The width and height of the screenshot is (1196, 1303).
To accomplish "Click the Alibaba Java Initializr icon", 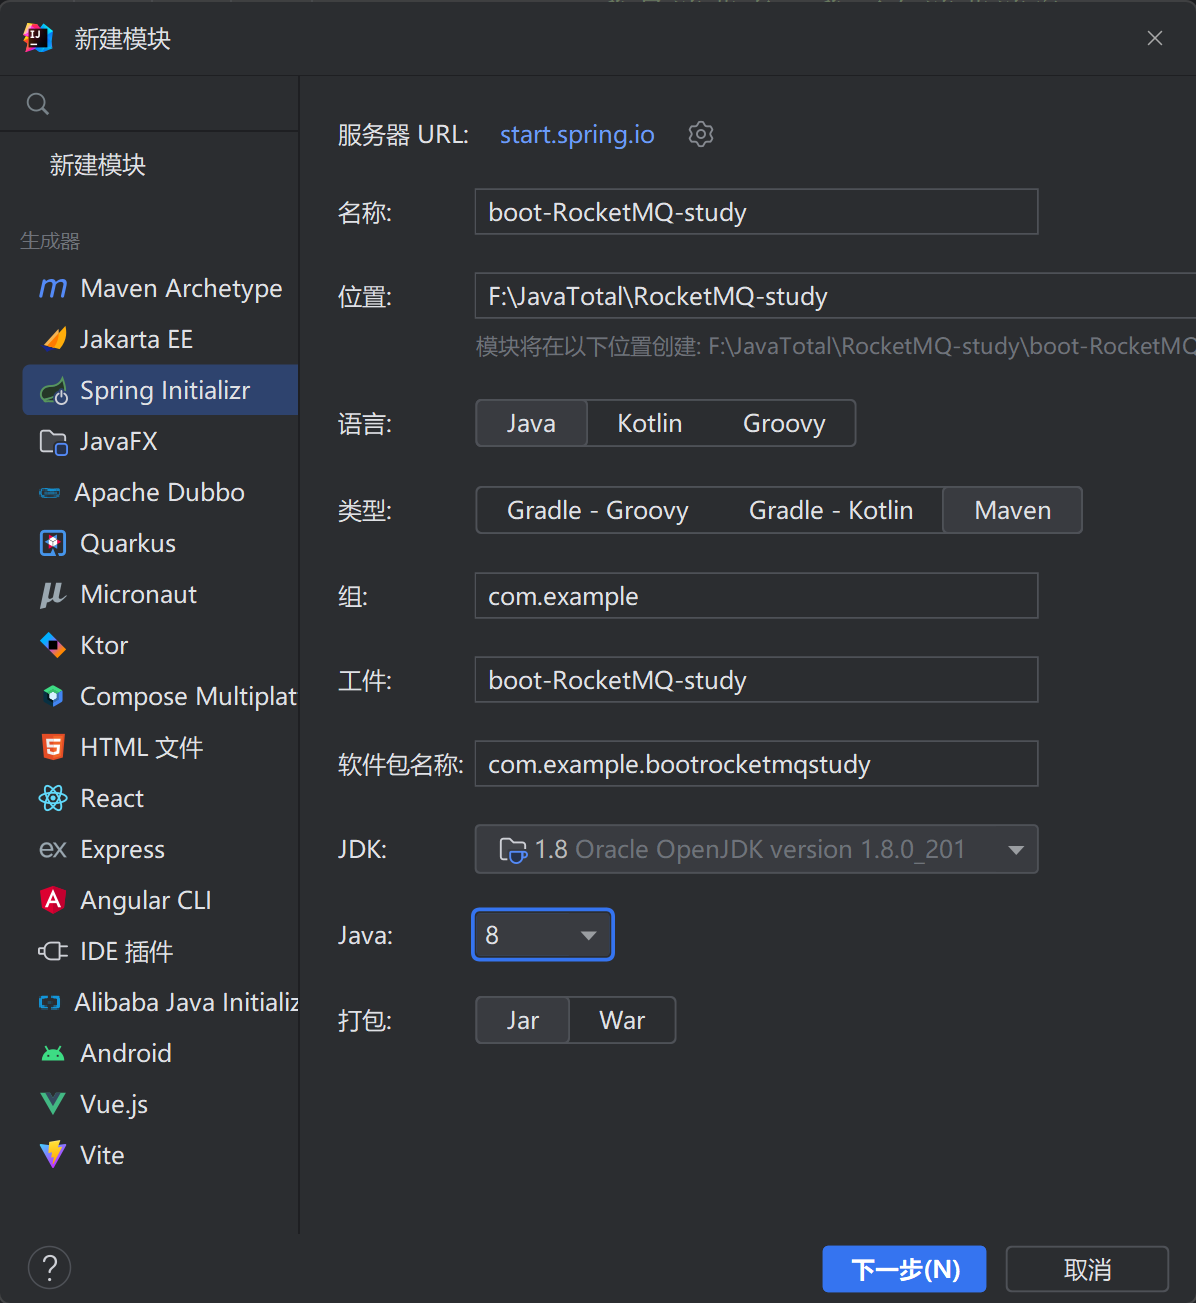I will (x=50, y=1002).
